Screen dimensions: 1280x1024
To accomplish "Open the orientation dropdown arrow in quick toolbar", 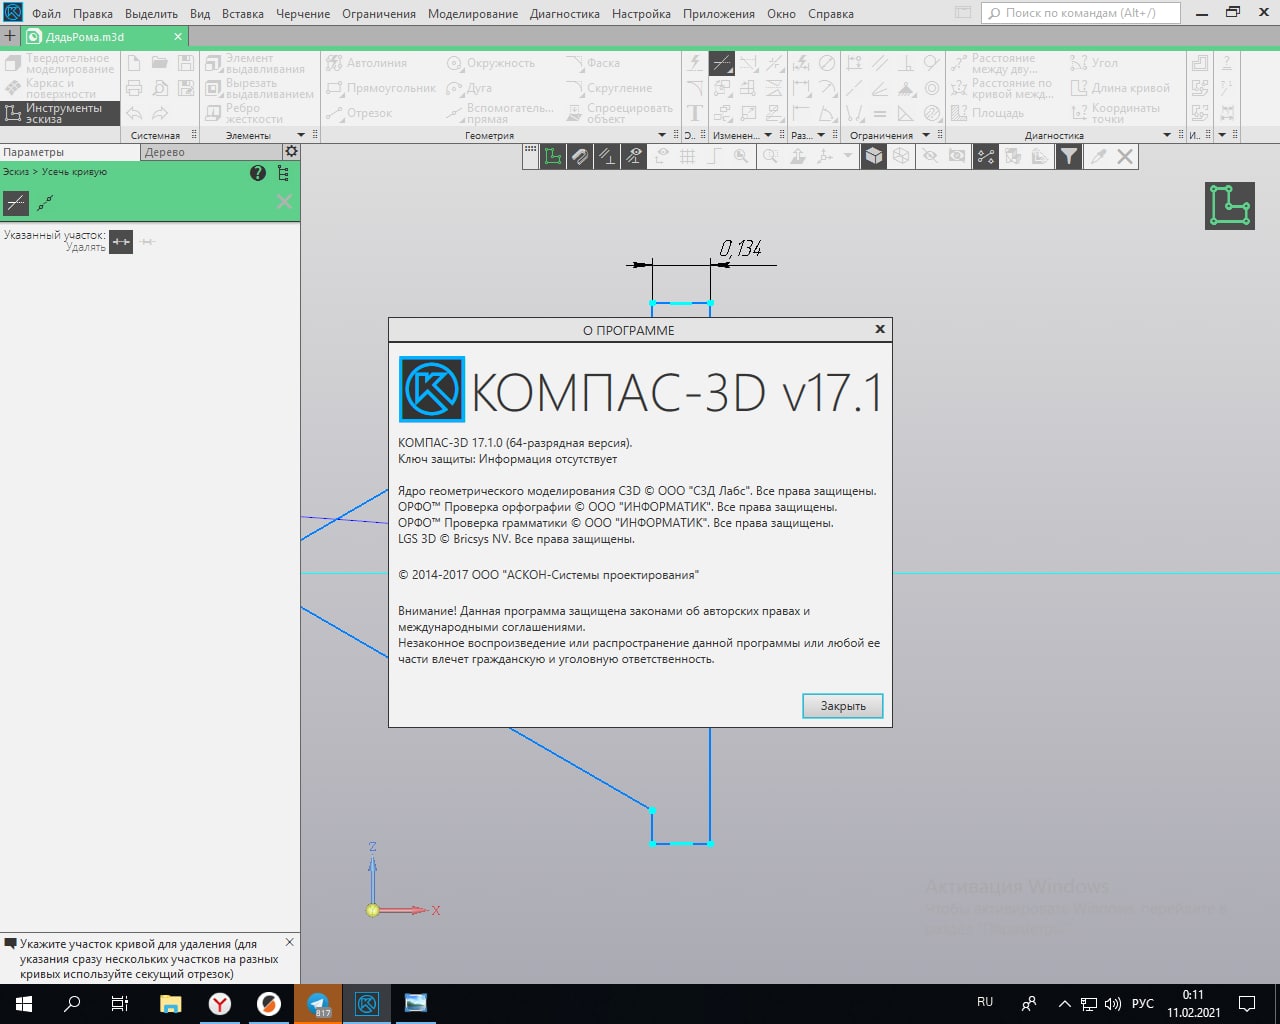I will tap(848, 156).
